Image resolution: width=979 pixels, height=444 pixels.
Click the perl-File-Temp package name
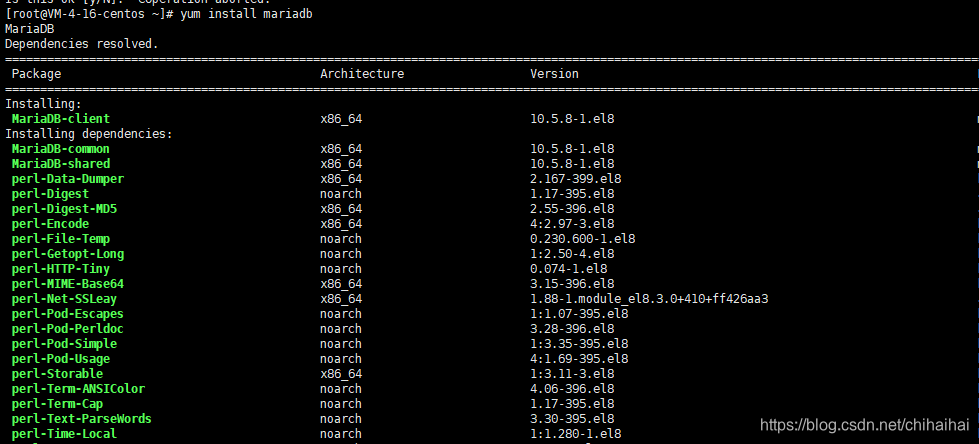61,239
